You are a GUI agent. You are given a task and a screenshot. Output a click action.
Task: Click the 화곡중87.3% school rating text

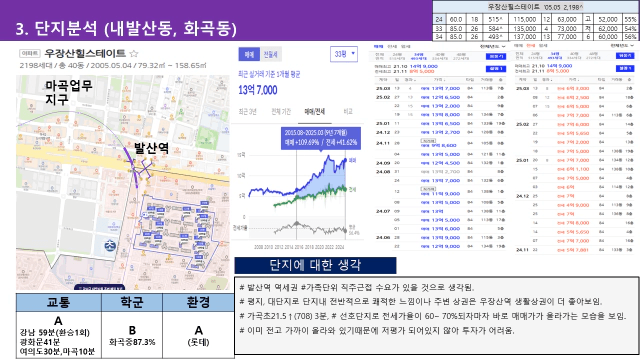132,342
